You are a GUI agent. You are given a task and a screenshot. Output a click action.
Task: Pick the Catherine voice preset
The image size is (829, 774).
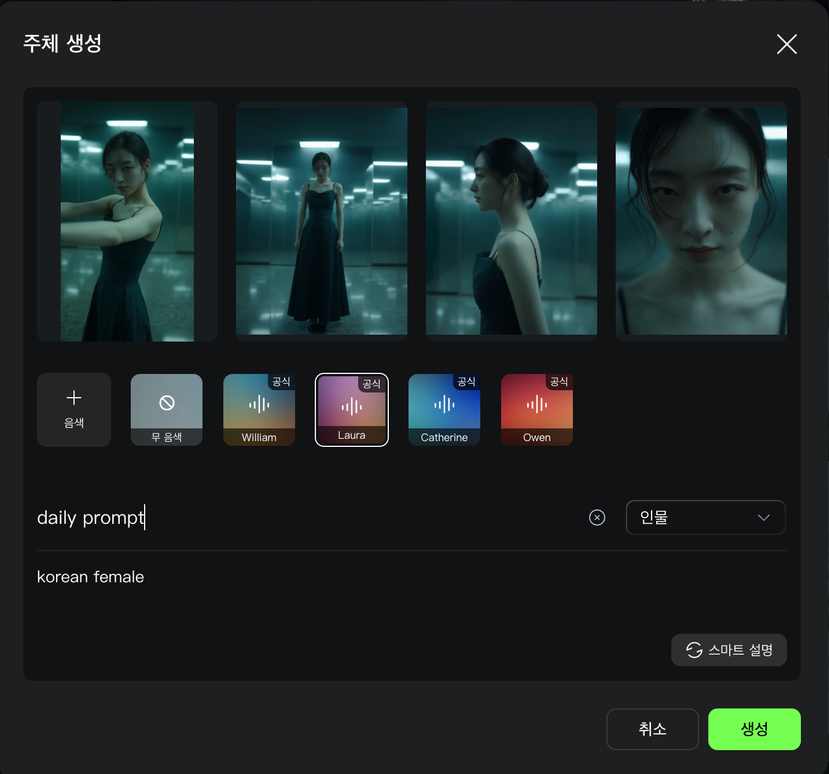(x=444, y=409)
